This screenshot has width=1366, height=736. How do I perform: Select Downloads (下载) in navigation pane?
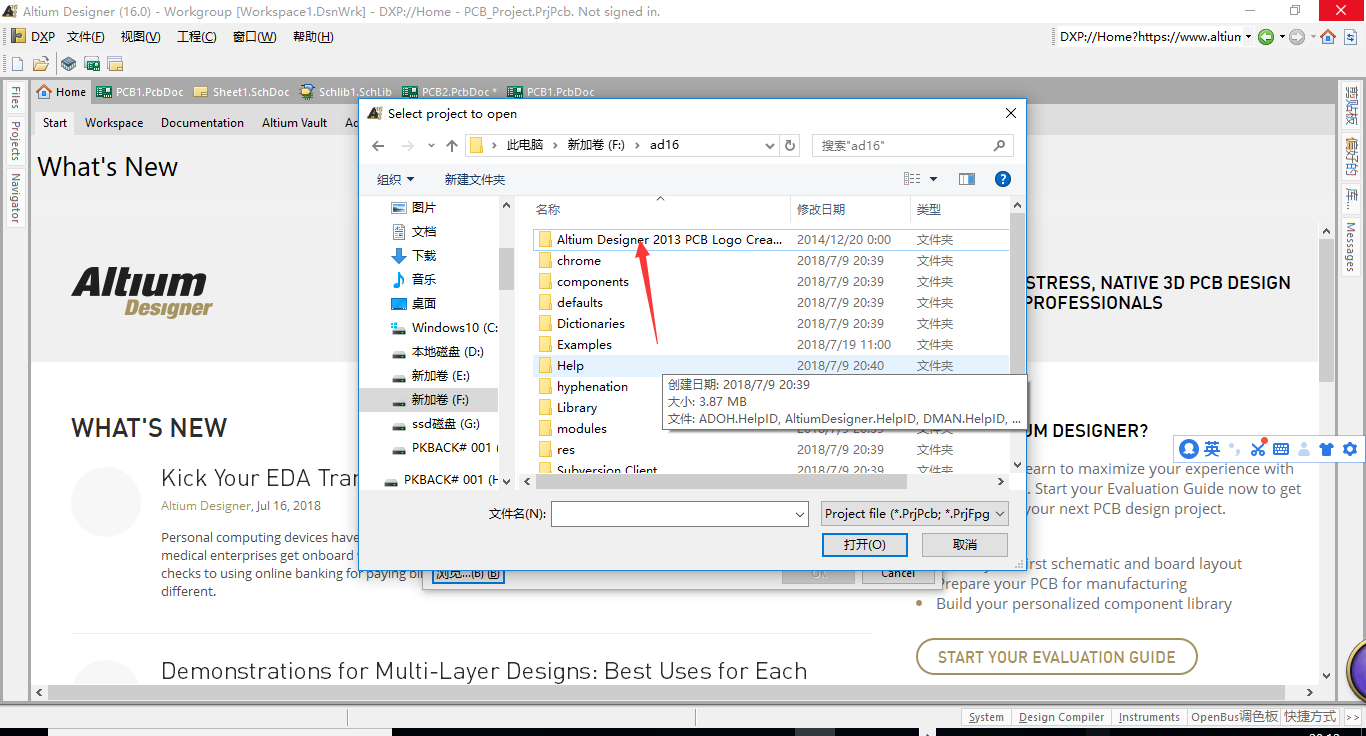click(x=424, y=256)
